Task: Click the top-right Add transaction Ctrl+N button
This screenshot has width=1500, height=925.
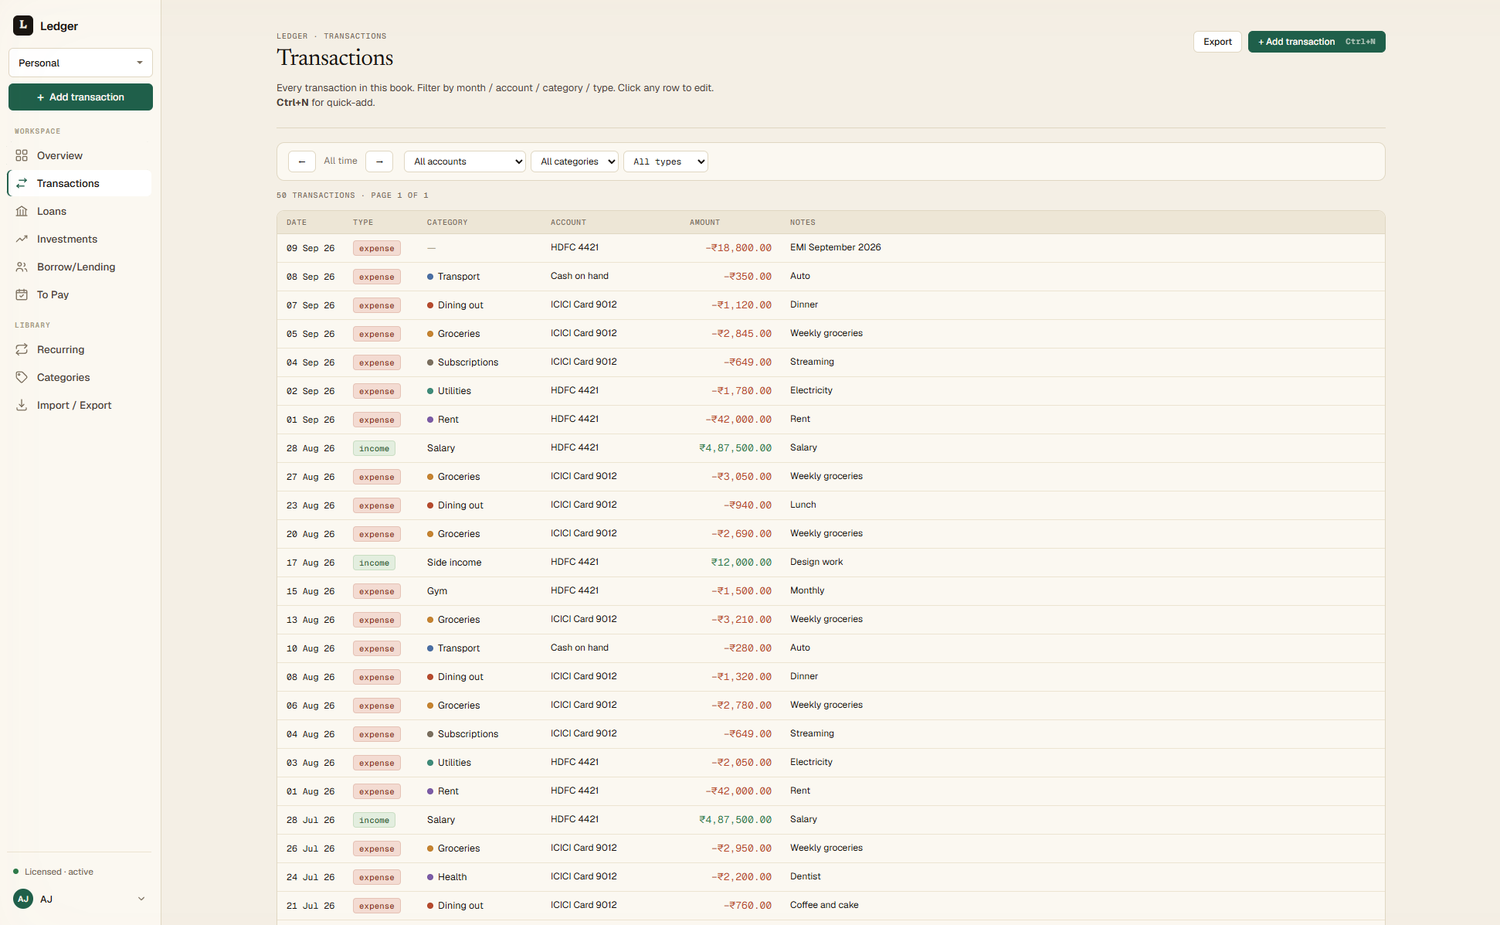Action: tap(1316, 42)
